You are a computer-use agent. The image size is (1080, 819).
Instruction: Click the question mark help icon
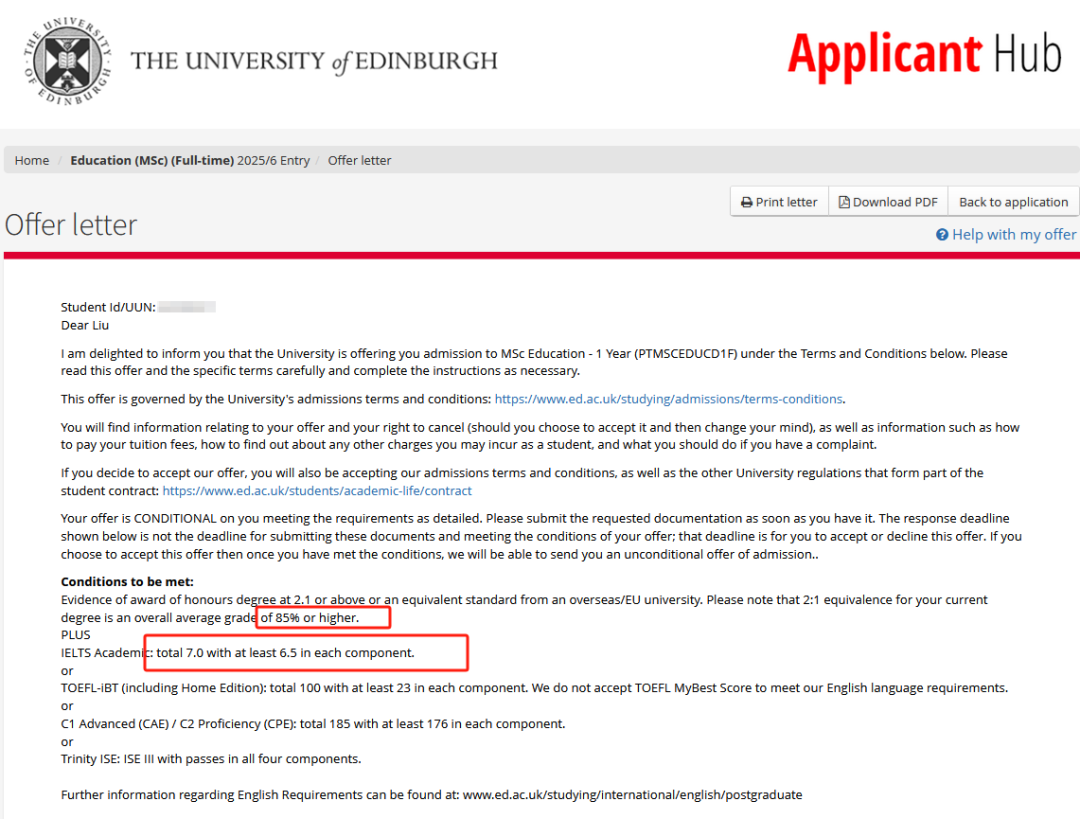pyautogui.click(x=942, y=235)
